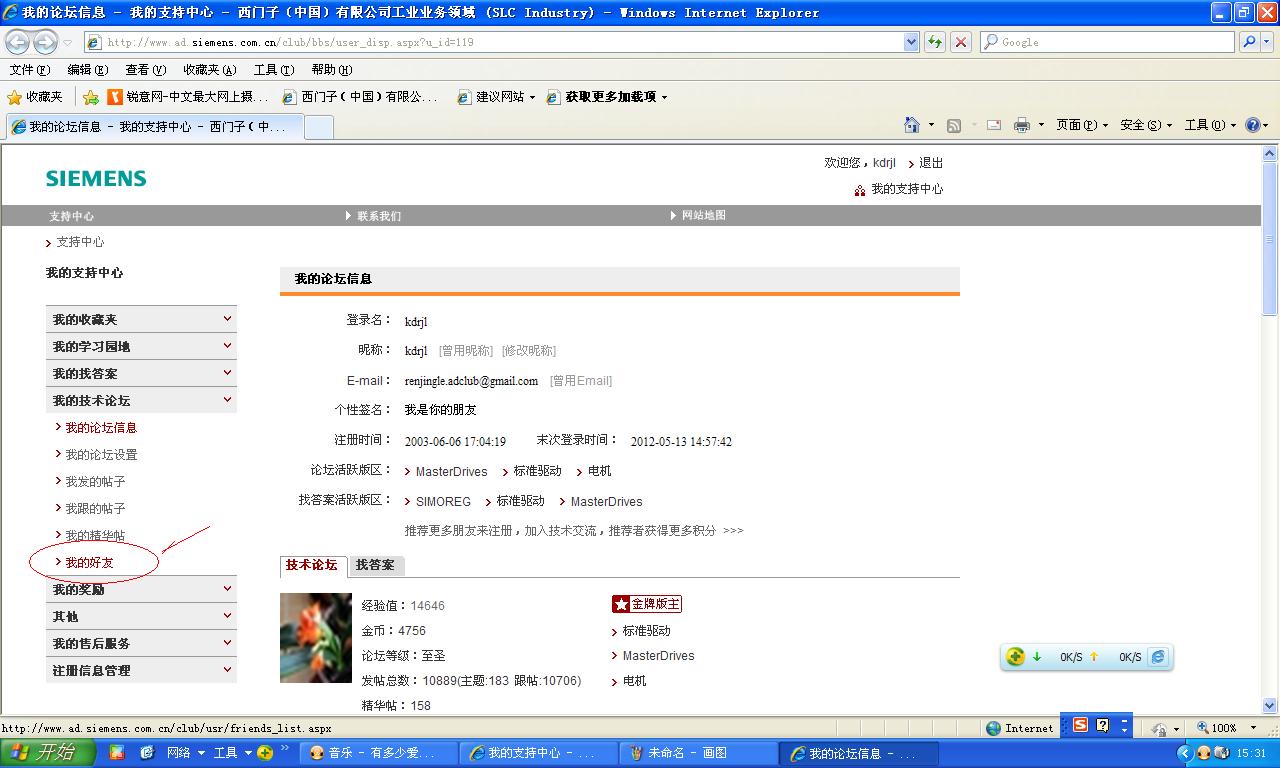The width and height of the screenshot is (1280, 768).
Task: Click the IE icon on floating speed widget
Action: click(x=1158, y=657)
